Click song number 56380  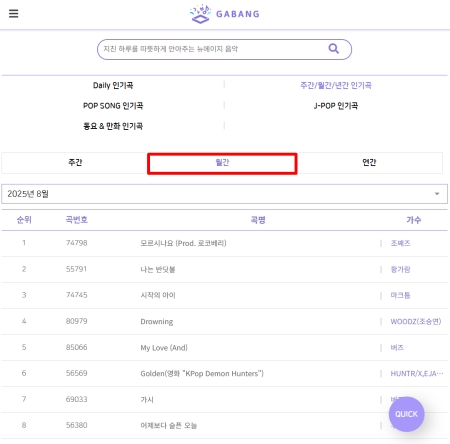[76, 425]
